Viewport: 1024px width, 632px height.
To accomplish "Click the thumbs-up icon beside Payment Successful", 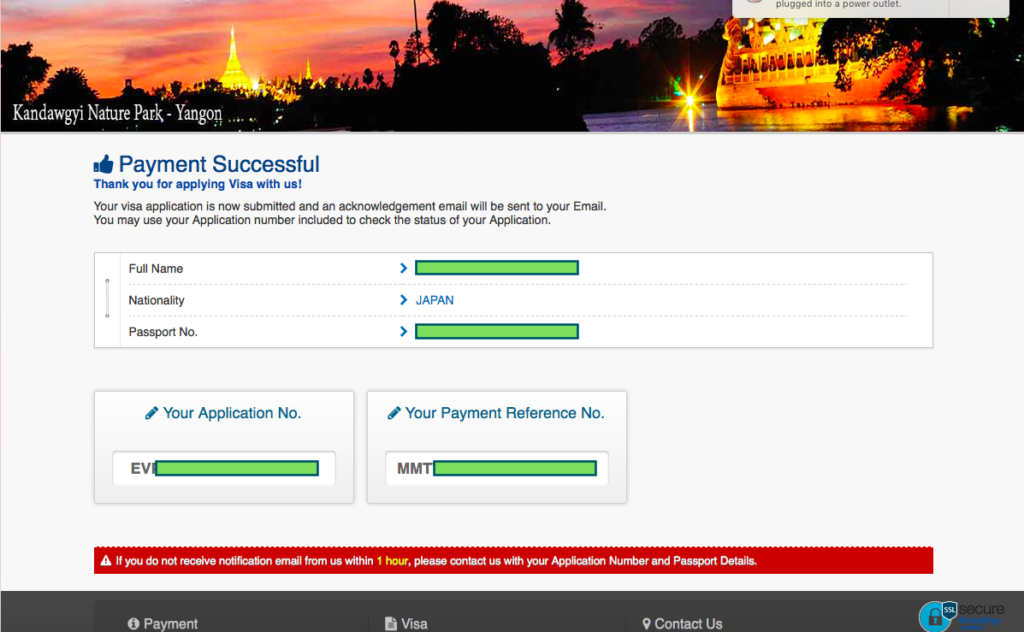I will (x=103, y=165).
